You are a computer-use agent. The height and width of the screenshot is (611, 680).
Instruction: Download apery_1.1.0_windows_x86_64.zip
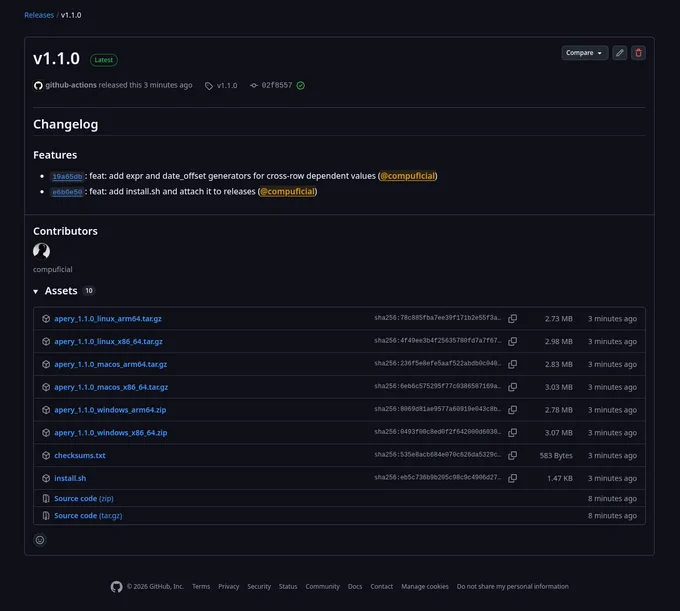click(111, 433)
